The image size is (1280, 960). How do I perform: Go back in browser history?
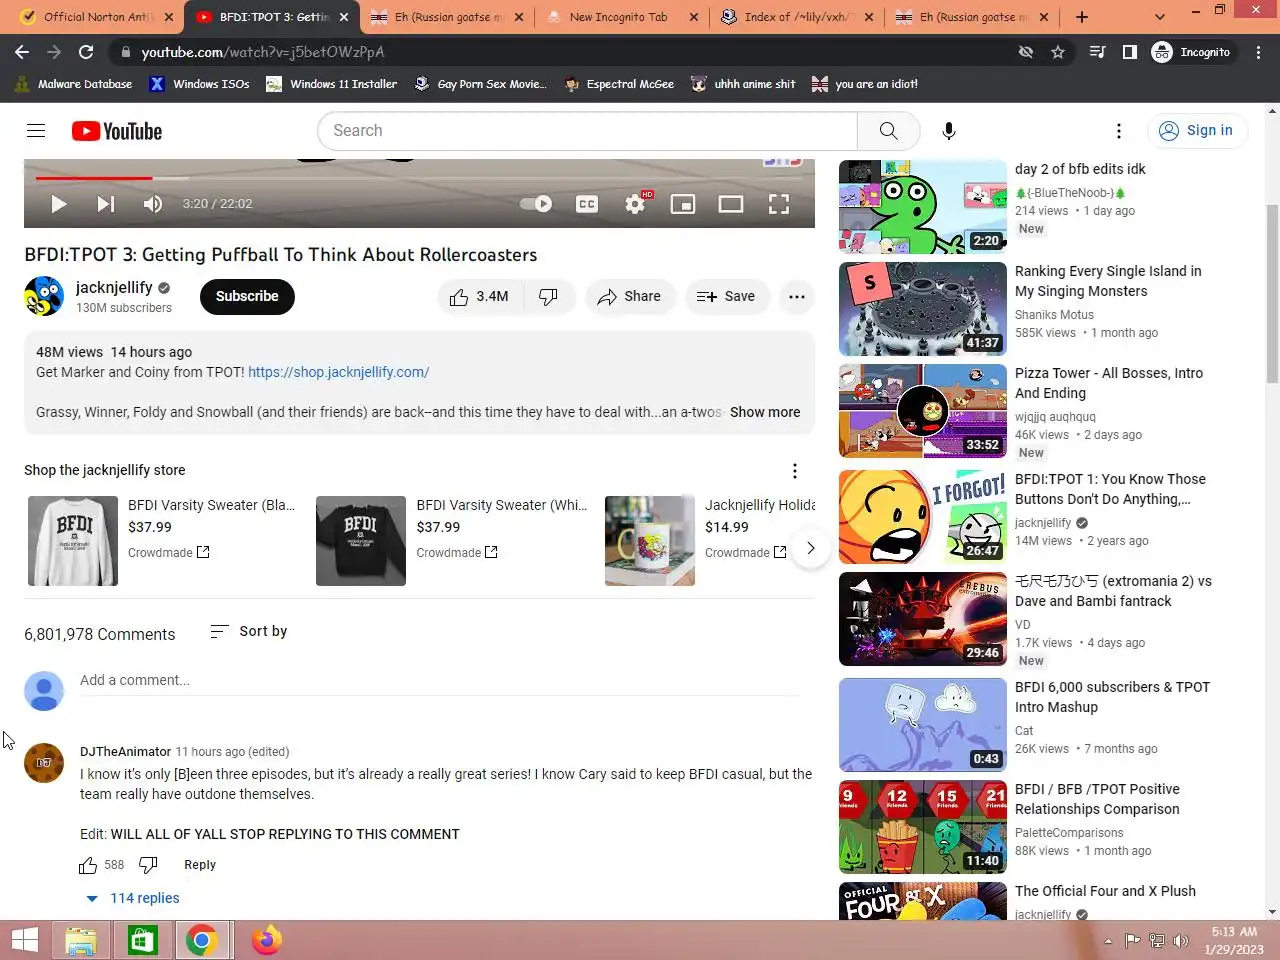click(22, 52)
